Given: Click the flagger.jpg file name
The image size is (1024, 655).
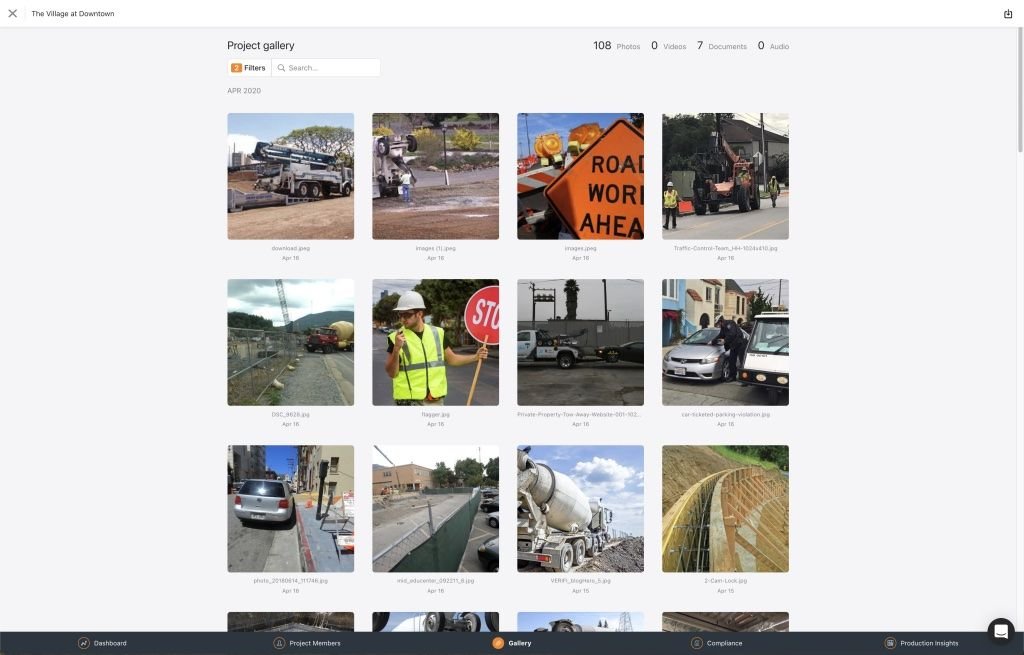Looking at the screenshot, I should (x=436, y=414).
